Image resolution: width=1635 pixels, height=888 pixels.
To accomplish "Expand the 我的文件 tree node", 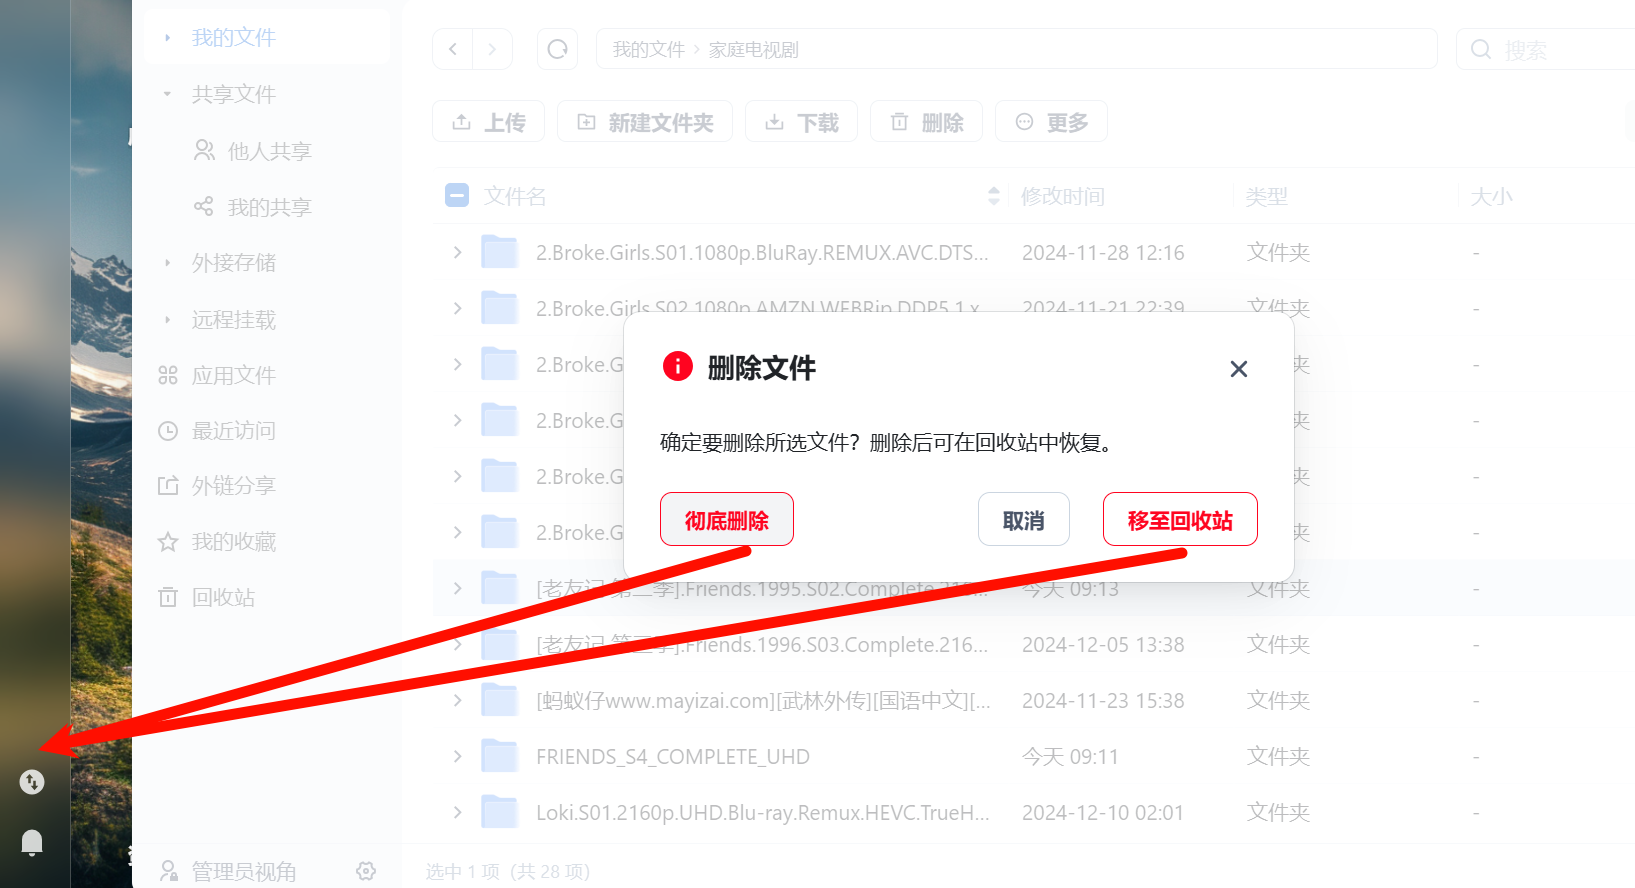I will tap(167, 38).
